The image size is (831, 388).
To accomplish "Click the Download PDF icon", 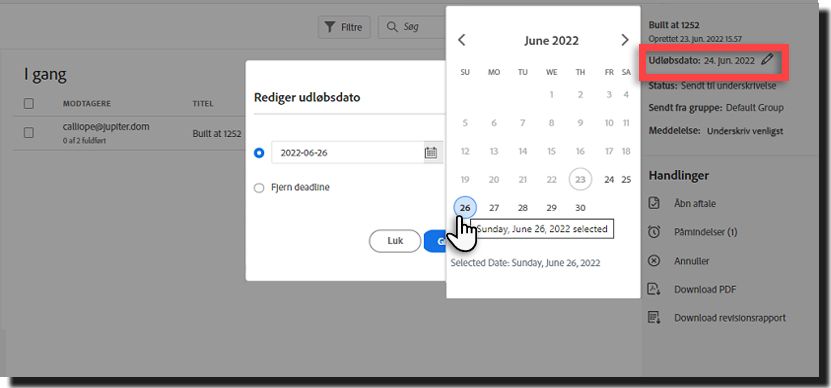I will 655,289.
